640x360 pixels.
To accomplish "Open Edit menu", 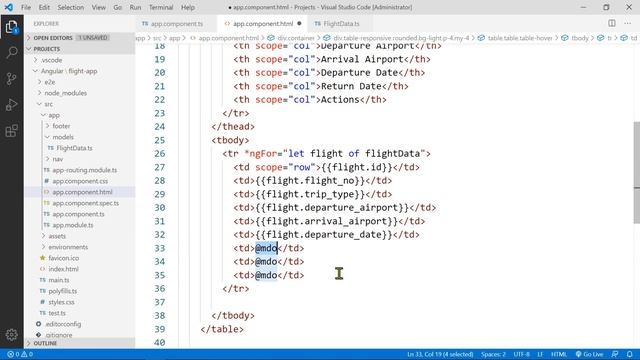I will tap(44, 7).
